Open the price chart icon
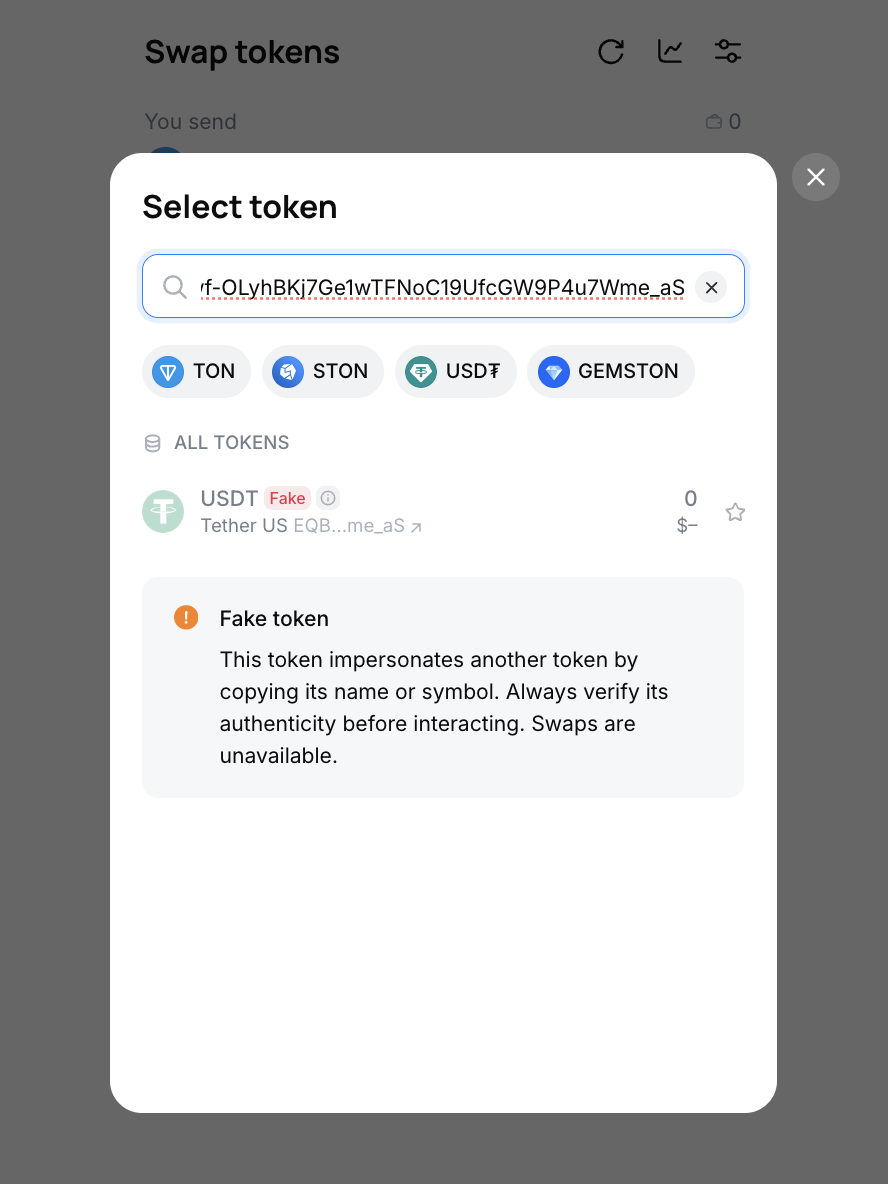The image size is (888, 1184). click(x=670, y=52)
